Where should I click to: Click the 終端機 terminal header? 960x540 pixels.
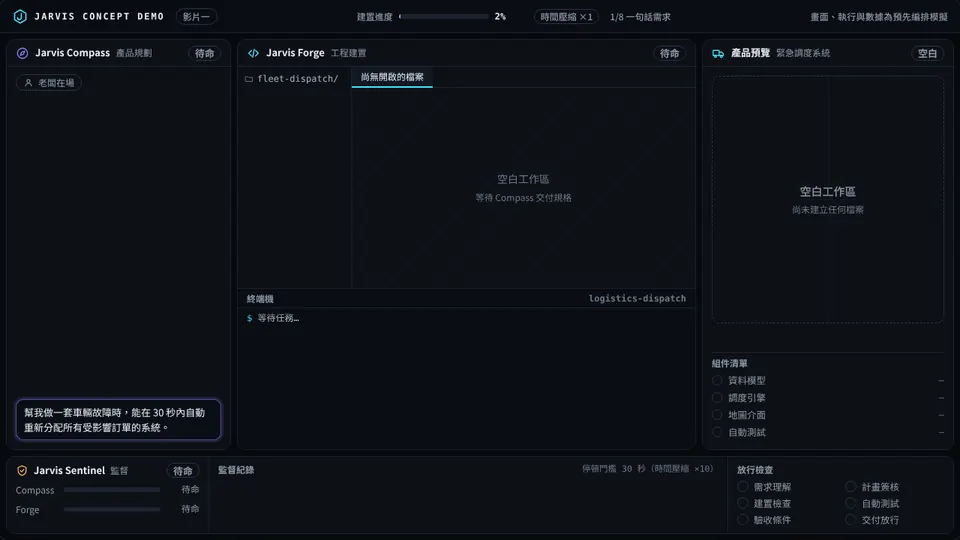click(260, 299)
